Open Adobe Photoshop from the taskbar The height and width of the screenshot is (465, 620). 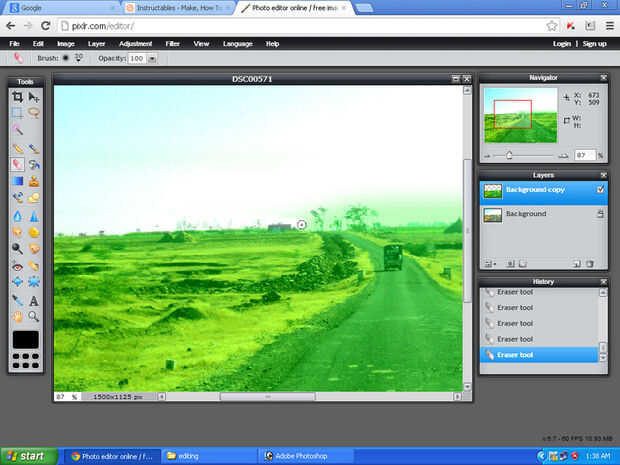pos(305,456)
